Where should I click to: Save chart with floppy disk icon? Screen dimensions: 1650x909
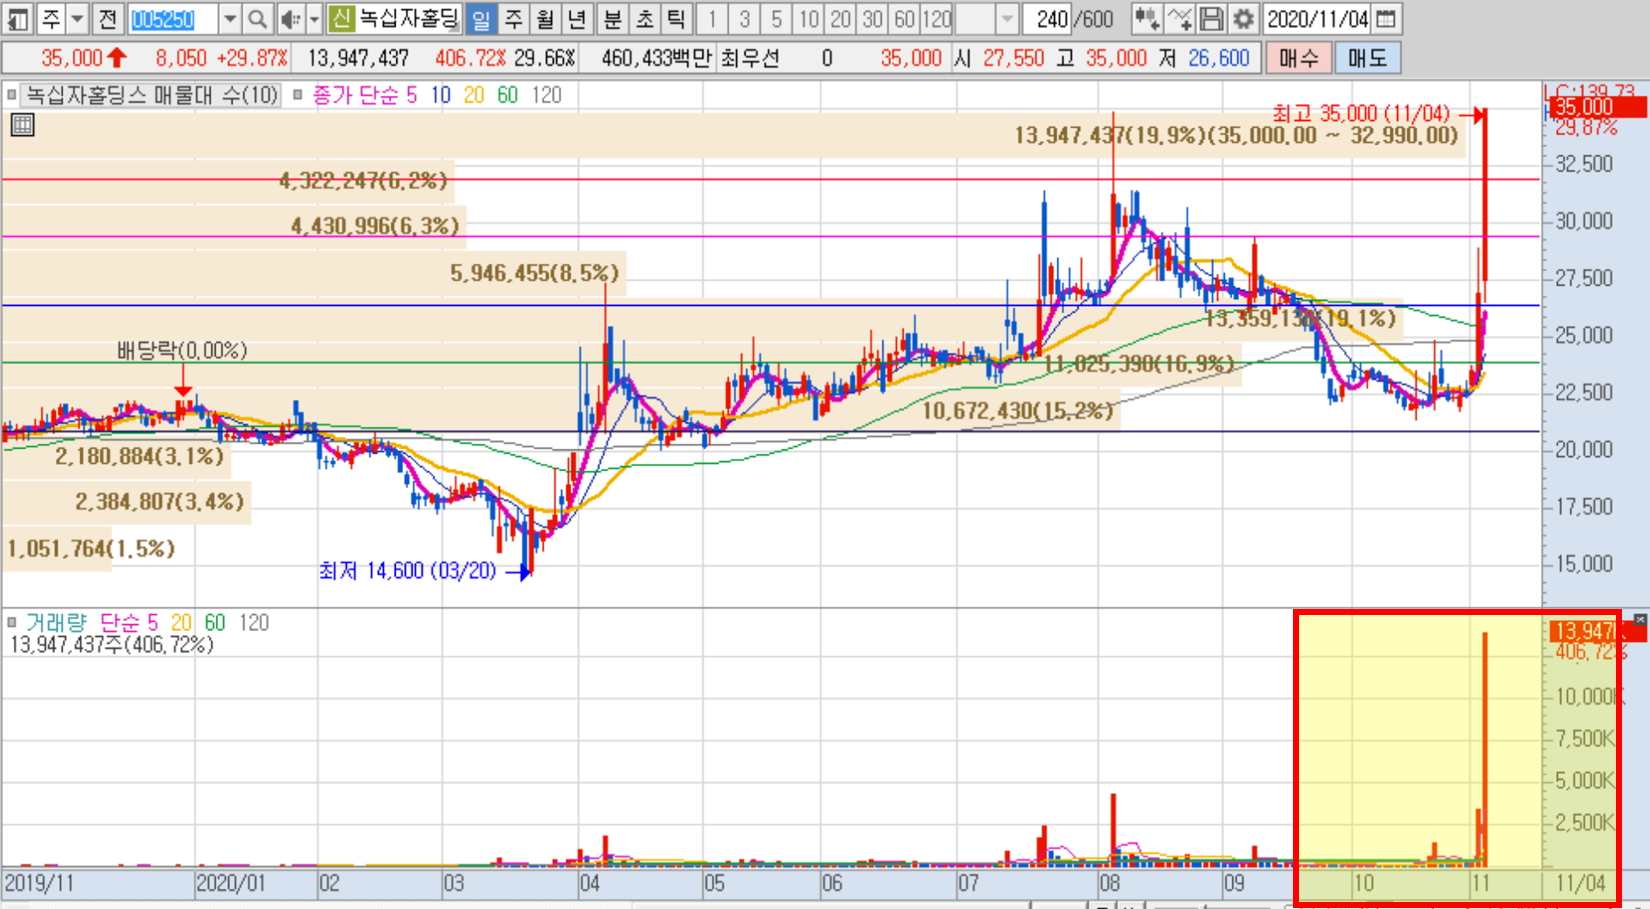[1211, 18]
